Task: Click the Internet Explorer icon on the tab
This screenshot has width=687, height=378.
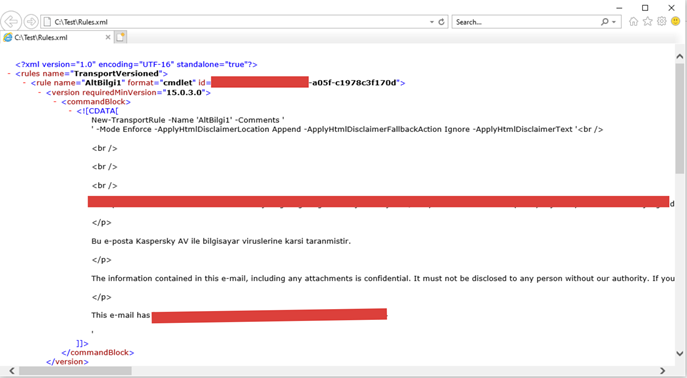Action: [7, 38]
